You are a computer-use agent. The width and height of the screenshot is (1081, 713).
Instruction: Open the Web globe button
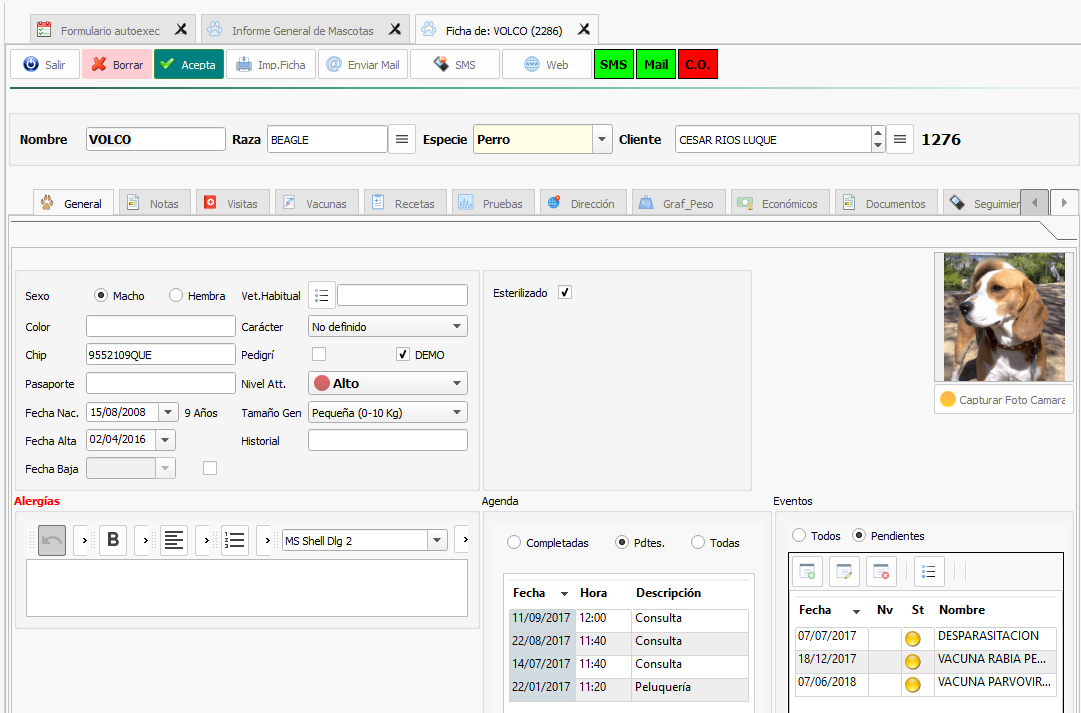click(x=547, y=64)
